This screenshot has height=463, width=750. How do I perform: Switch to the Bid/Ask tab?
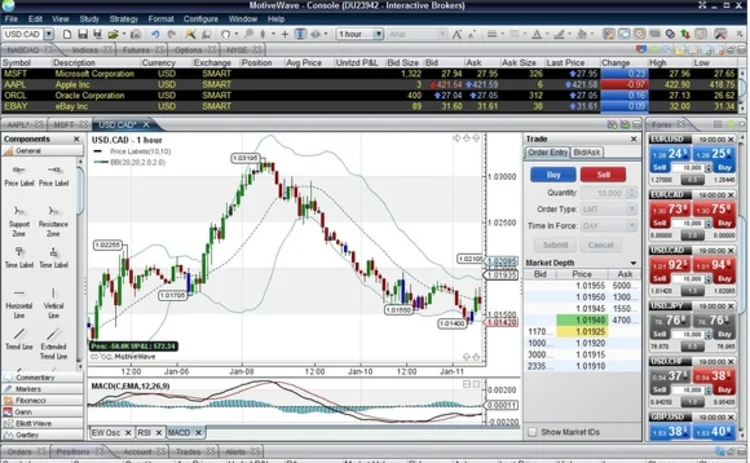(x=587, y=153)
